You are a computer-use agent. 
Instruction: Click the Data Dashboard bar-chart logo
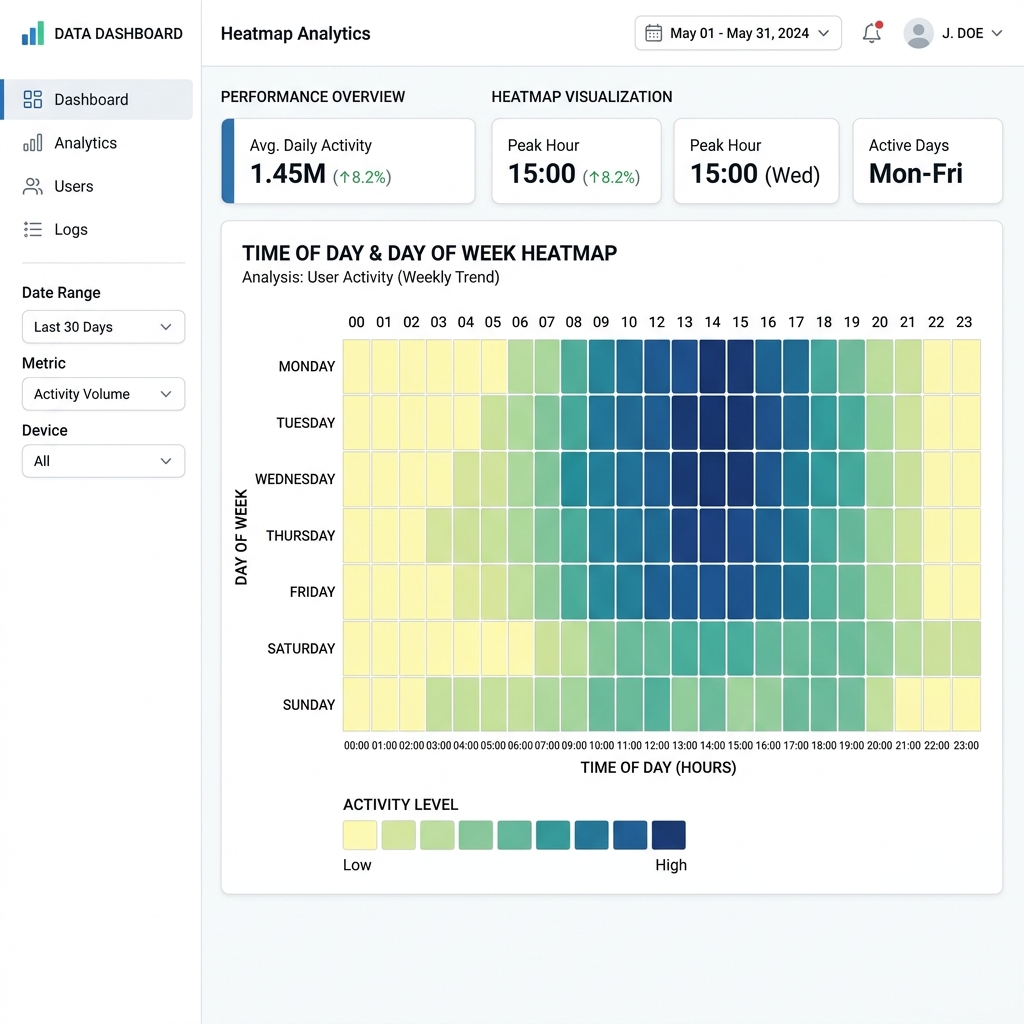pyautogui.click(x=33, y=33)
